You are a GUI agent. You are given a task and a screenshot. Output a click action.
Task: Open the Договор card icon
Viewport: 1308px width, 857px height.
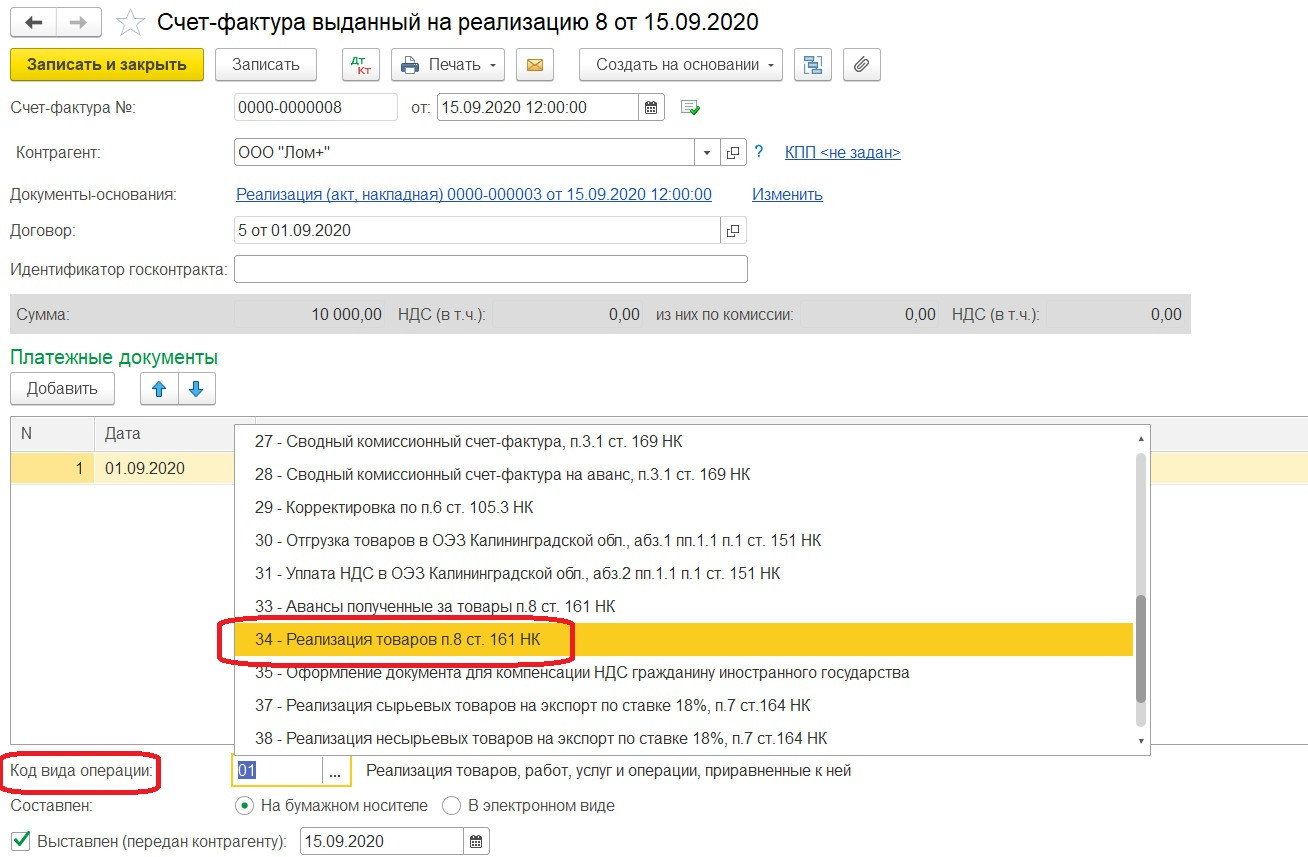tap(733, 230)
